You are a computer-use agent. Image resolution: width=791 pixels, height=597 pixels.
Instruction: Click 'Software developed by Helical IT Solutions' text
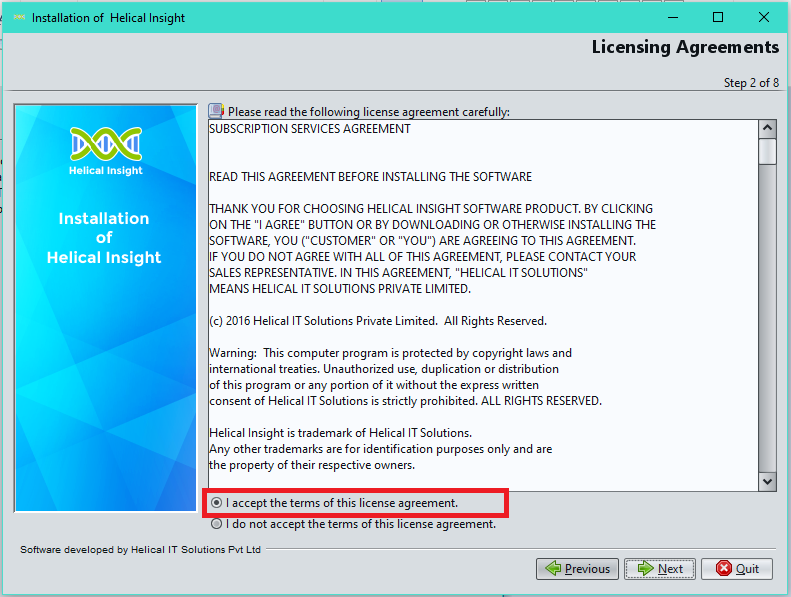point(140,550)
